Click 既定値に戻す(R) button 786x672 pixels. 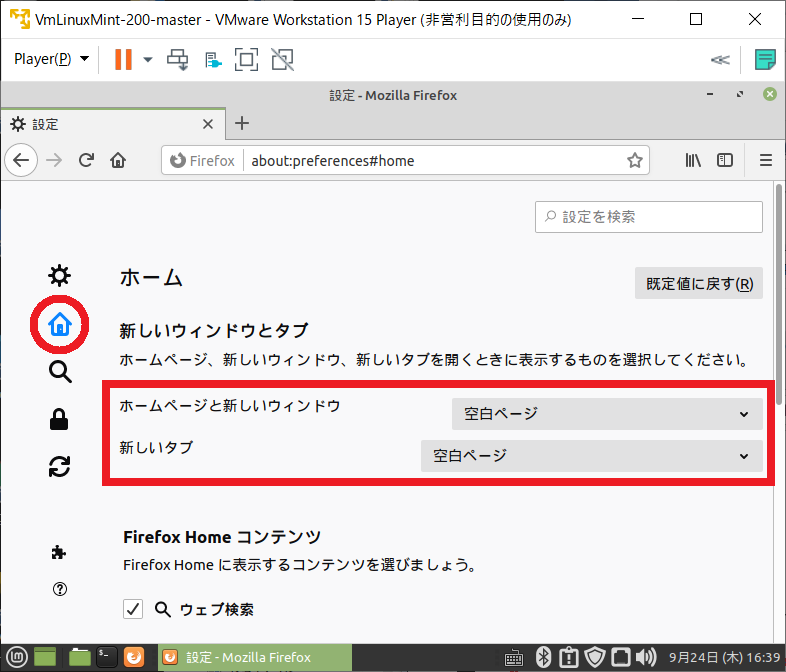[699, 283]
